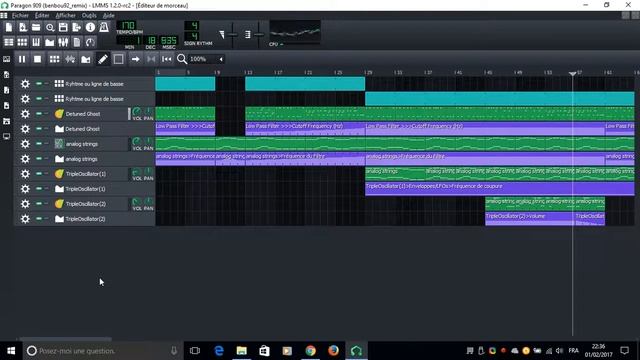The height and width of the screenshot is (360, 640).
Task: Add a sample track via Song Editor toolbar
Action: [70, 59]
